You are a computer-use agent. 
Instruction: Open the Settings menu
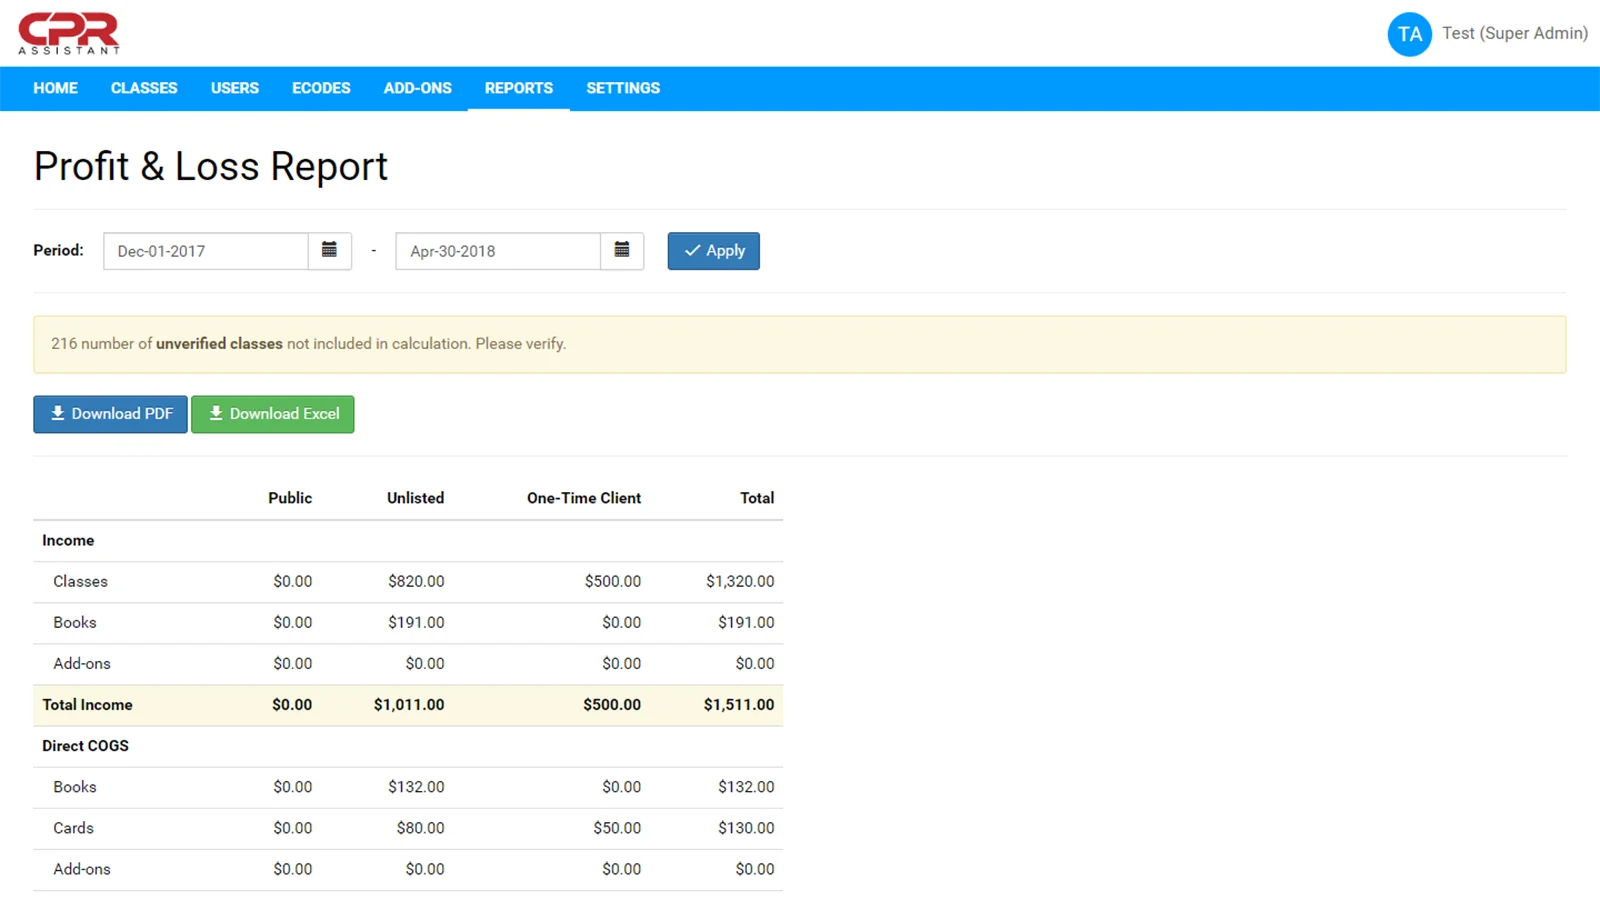[x=623, y=88]
